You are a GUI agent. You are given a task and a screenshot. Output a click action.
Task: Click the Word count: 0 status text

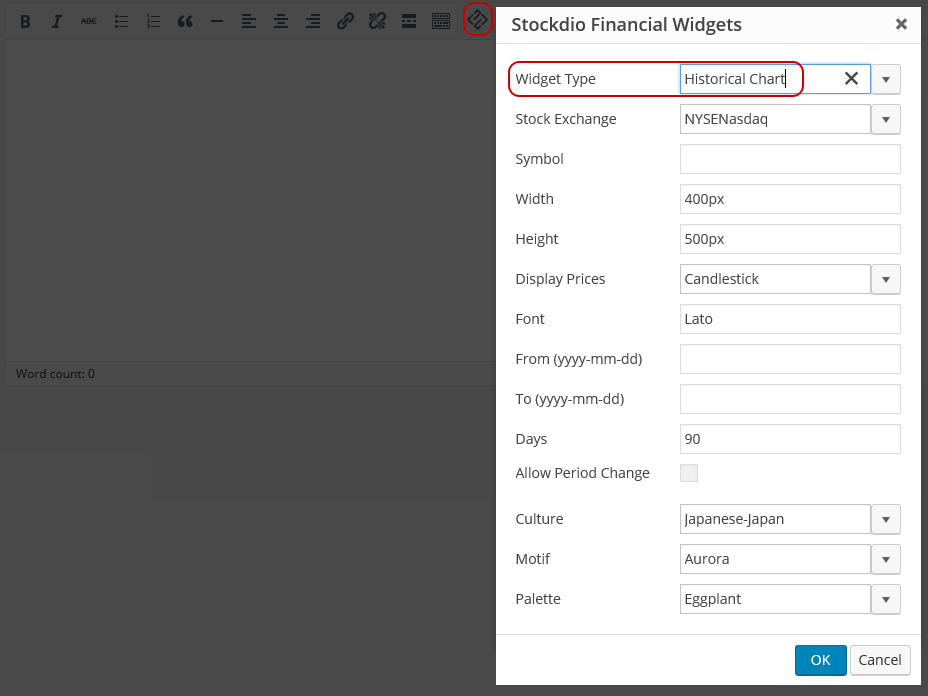(55, 373)
